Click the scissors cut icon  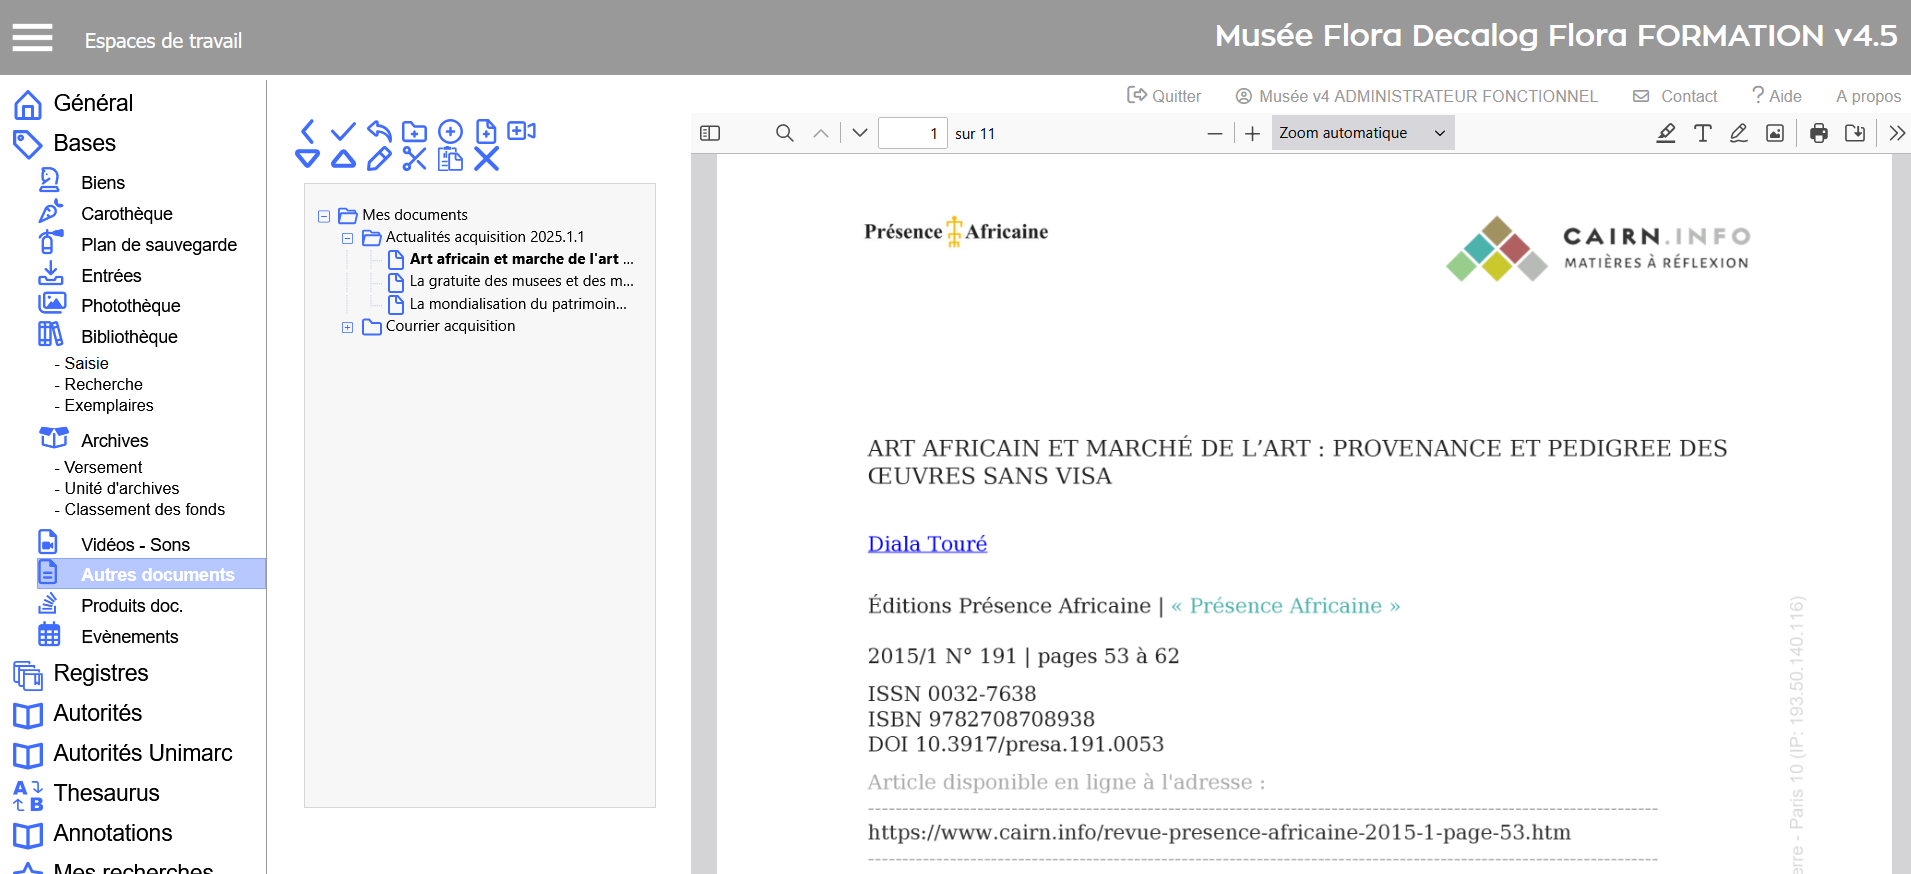coord(414,159)
